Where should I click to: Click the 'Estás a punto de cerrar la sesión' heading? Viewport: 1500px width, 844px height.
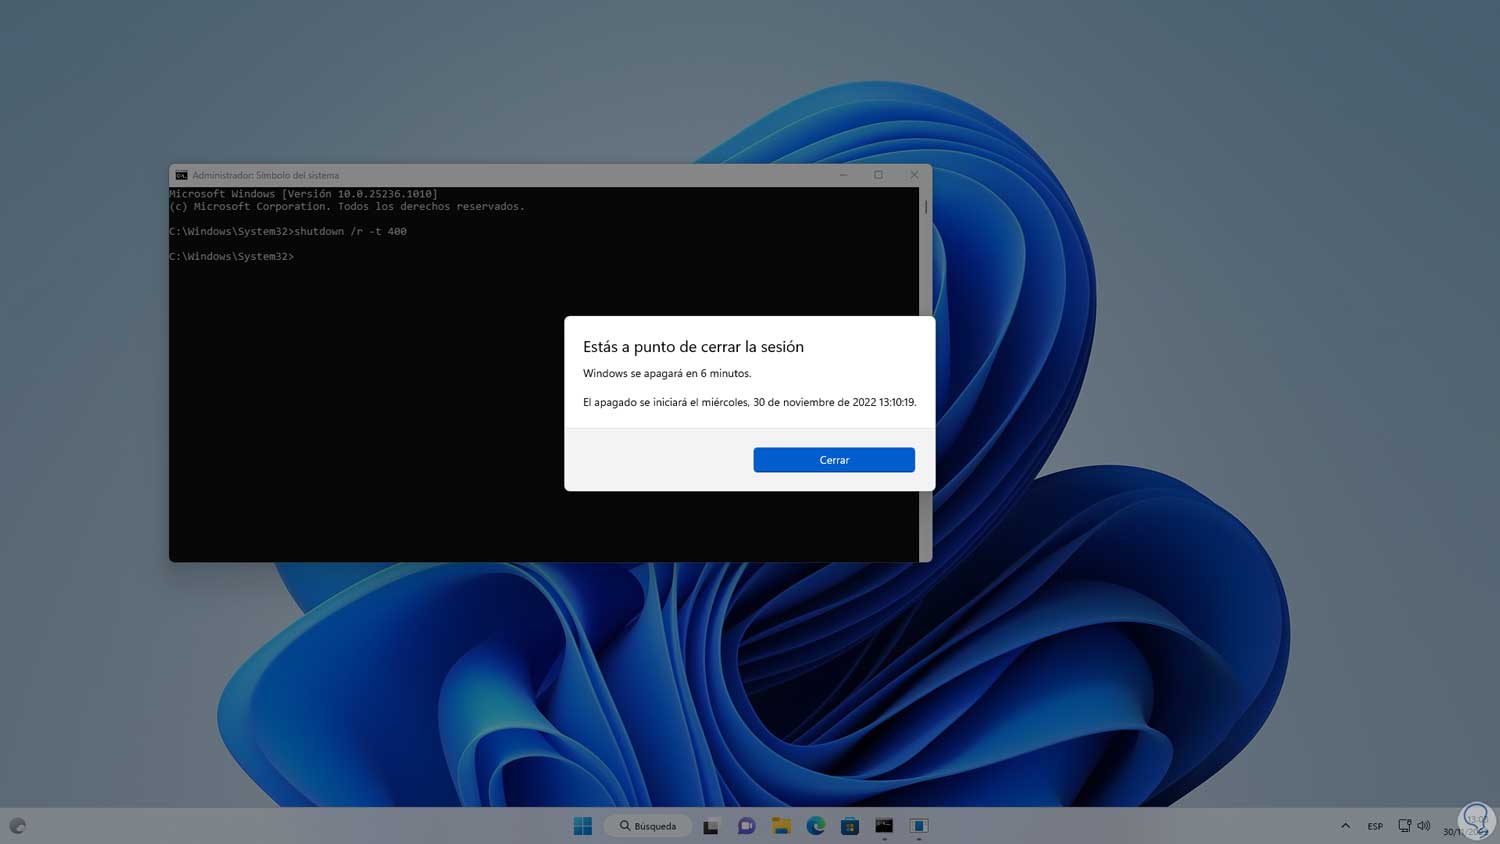(x=693, y=347)
